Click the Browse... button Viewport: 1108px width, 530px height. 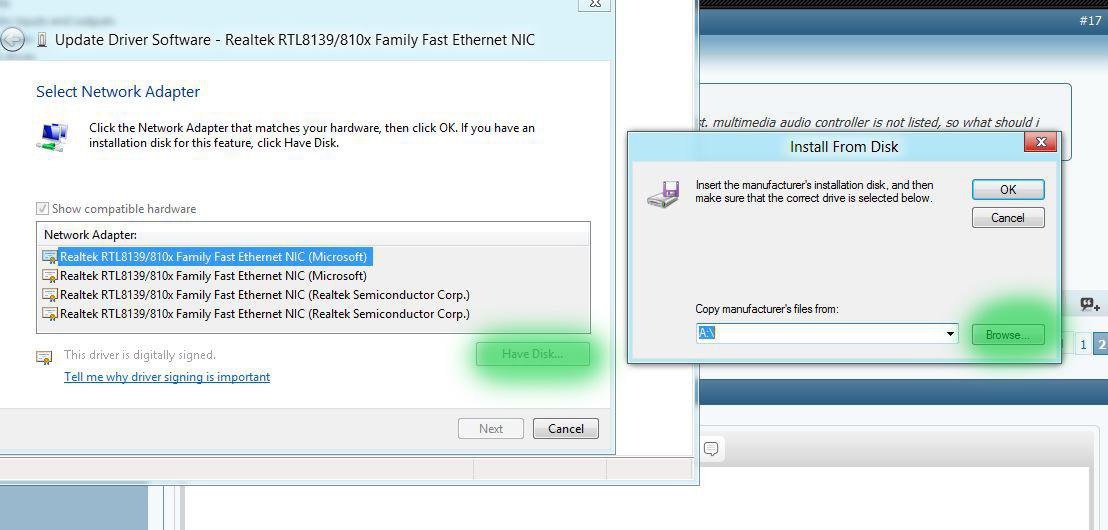coord(1008,335)
